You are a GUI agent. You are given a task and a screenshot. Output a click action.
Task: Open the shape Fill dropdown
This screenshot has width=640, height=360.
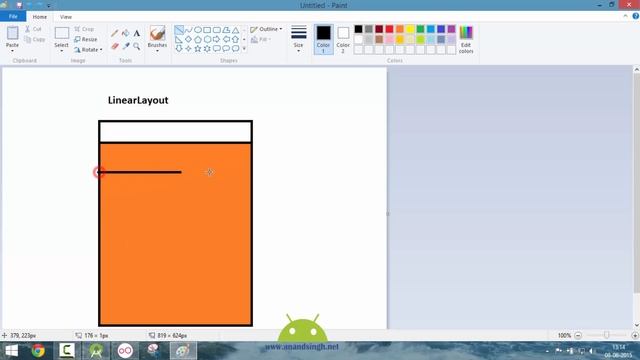click(260, 39)
